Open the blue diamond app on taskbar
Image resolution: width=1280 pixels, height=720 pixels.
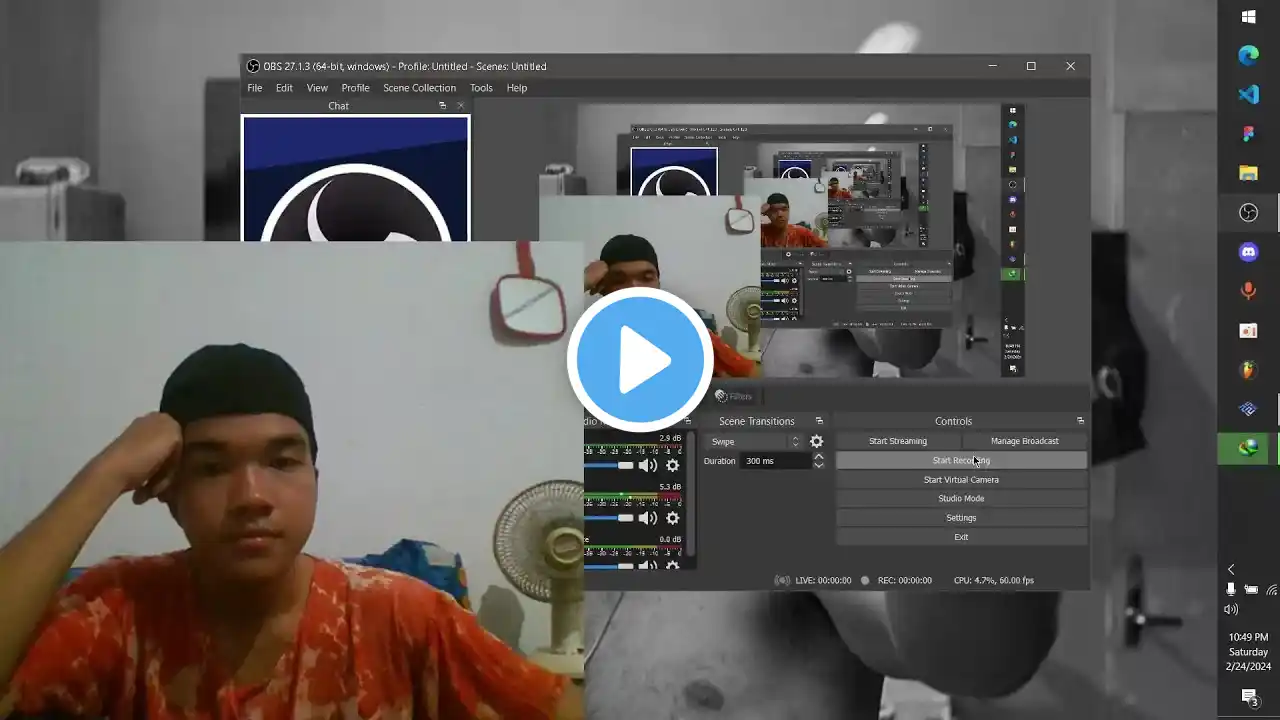1248,409
